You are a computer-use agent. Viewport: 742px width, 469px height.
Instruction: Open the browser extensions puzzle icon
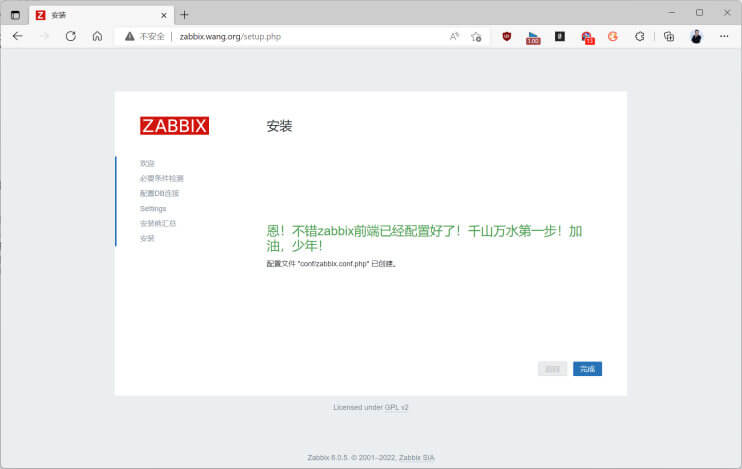[639, 36]
